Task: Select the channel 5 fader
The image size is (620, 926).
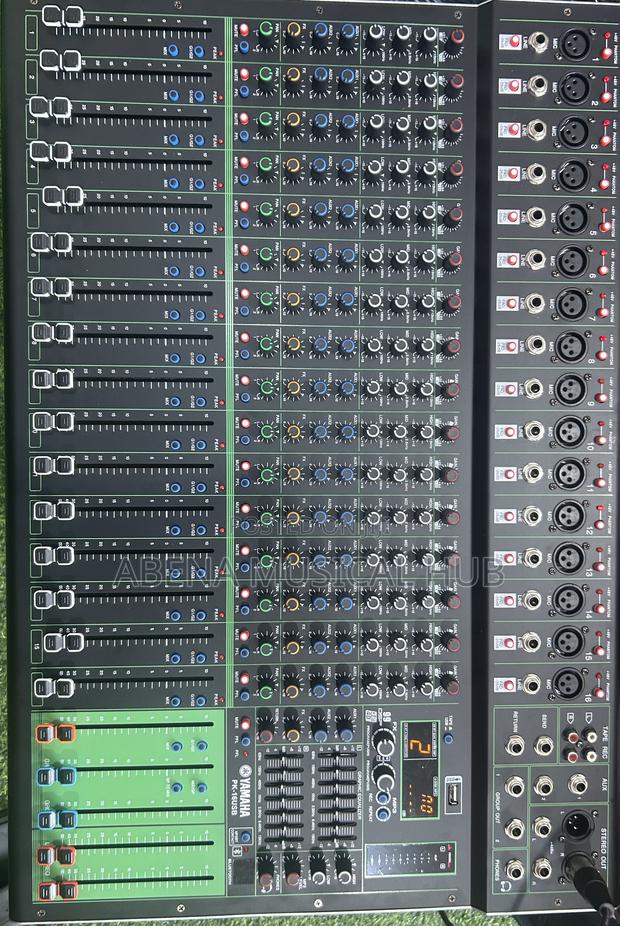Action: (x=63, y=197)
